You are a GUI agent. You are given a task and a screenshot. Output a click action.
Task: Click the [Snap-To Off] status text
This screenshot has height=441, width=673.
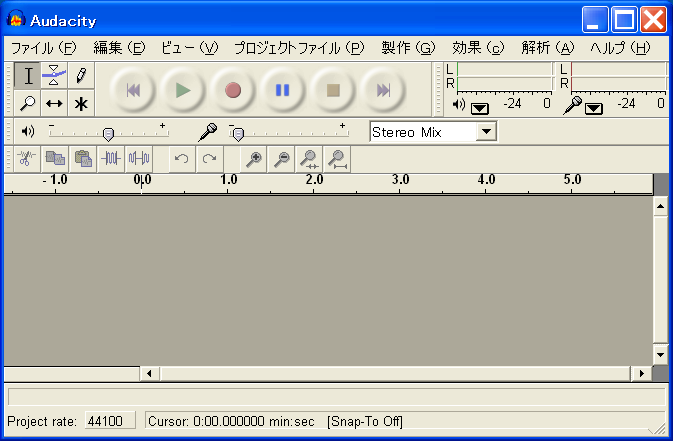coord(365,421)
